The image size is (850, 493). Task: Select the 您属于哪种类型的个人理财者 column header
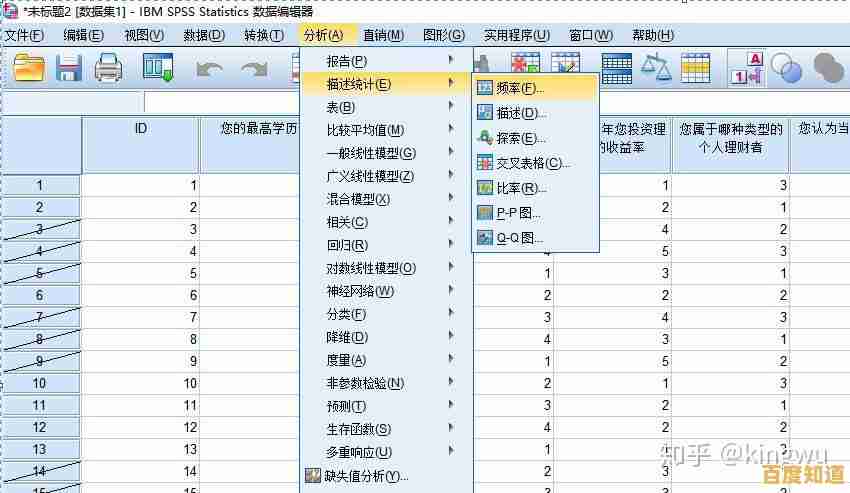(730, 144)
